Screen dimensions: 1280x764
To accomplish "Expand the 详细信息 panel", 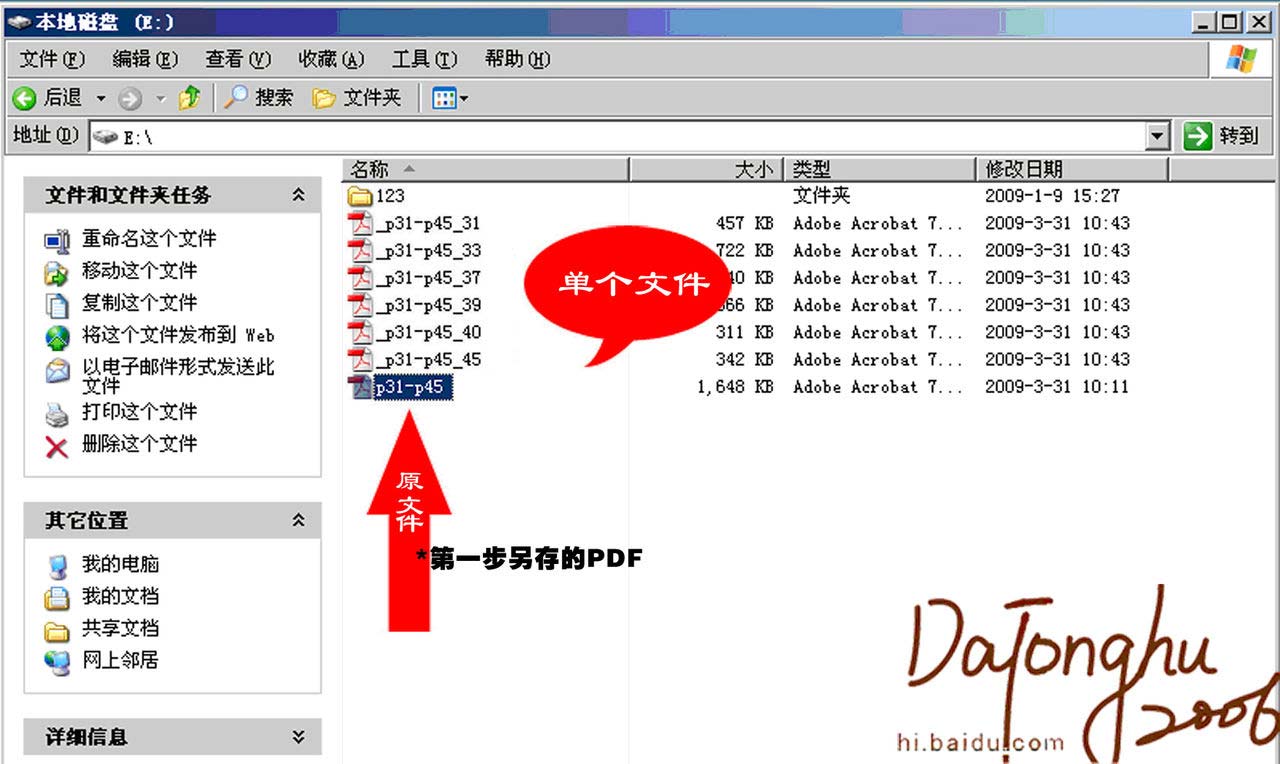I will click(x=298, y=738).
